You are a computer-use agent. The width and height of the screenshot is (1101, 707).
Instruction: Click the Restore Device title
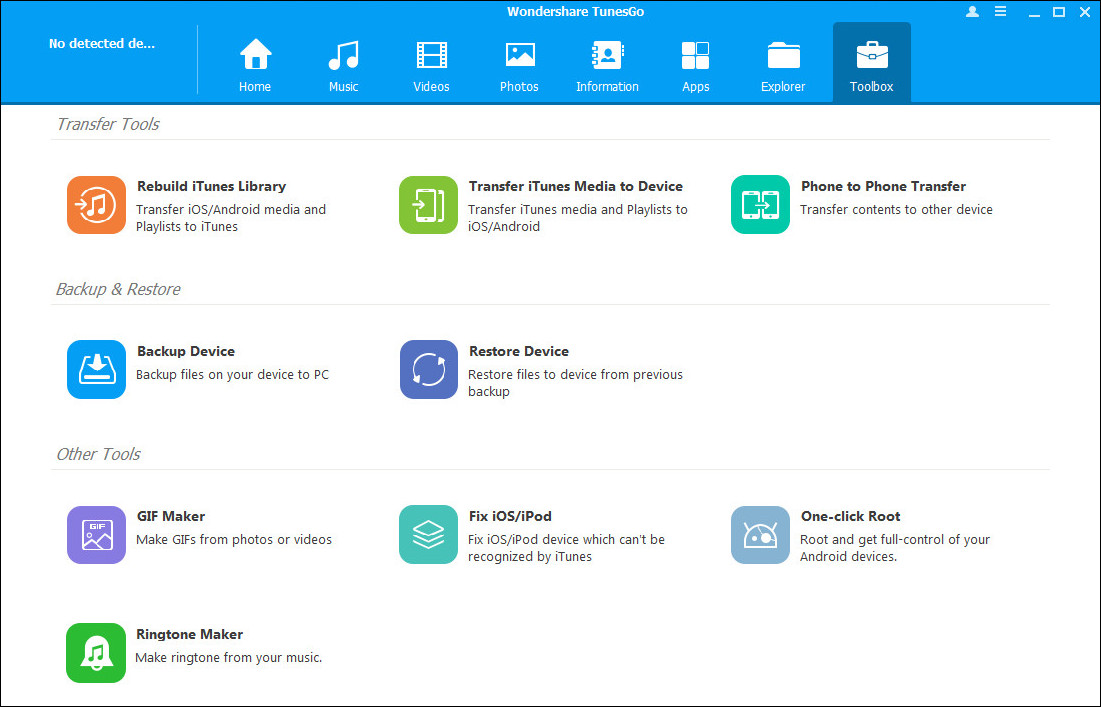[x=519, y=351]
